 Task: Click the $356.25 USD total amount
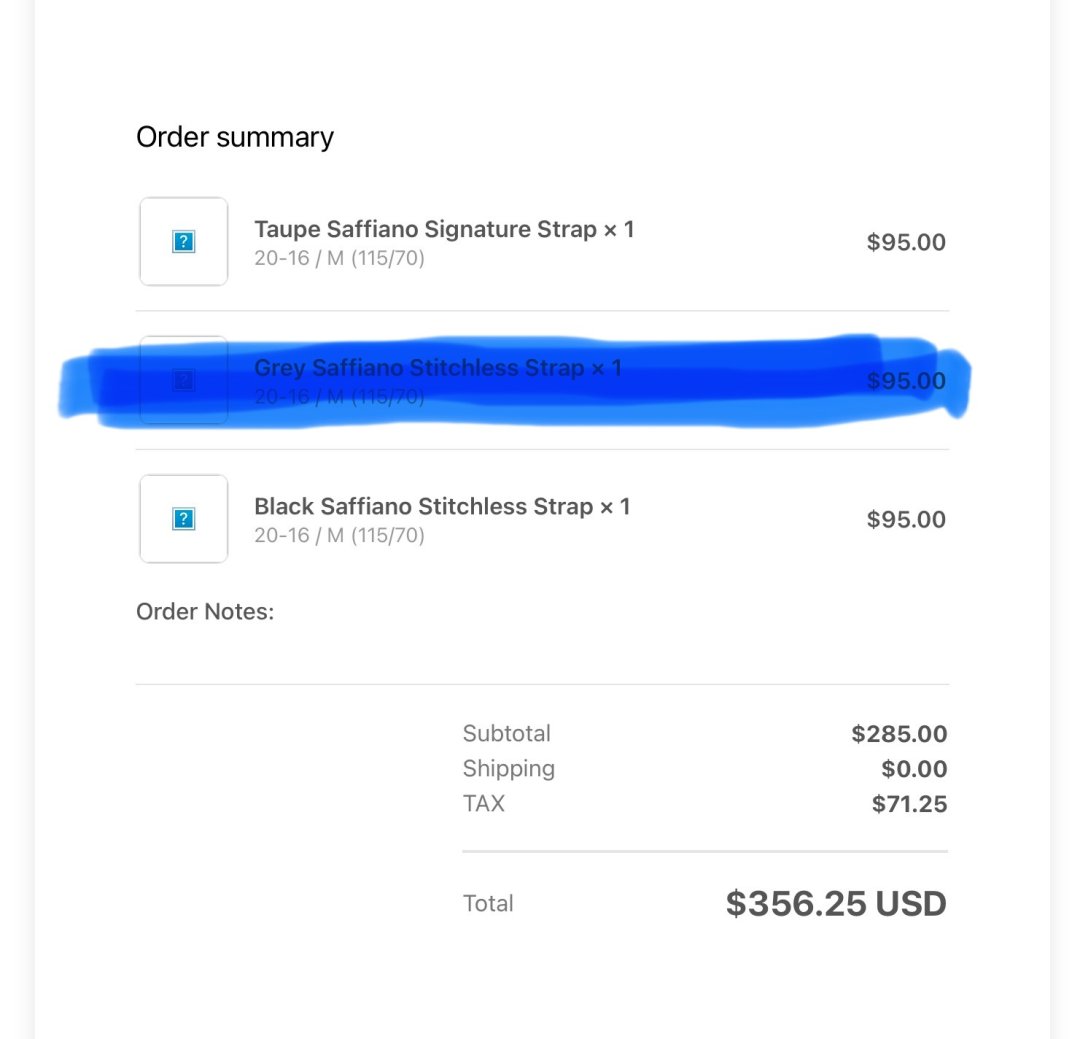tap(836, 903)
